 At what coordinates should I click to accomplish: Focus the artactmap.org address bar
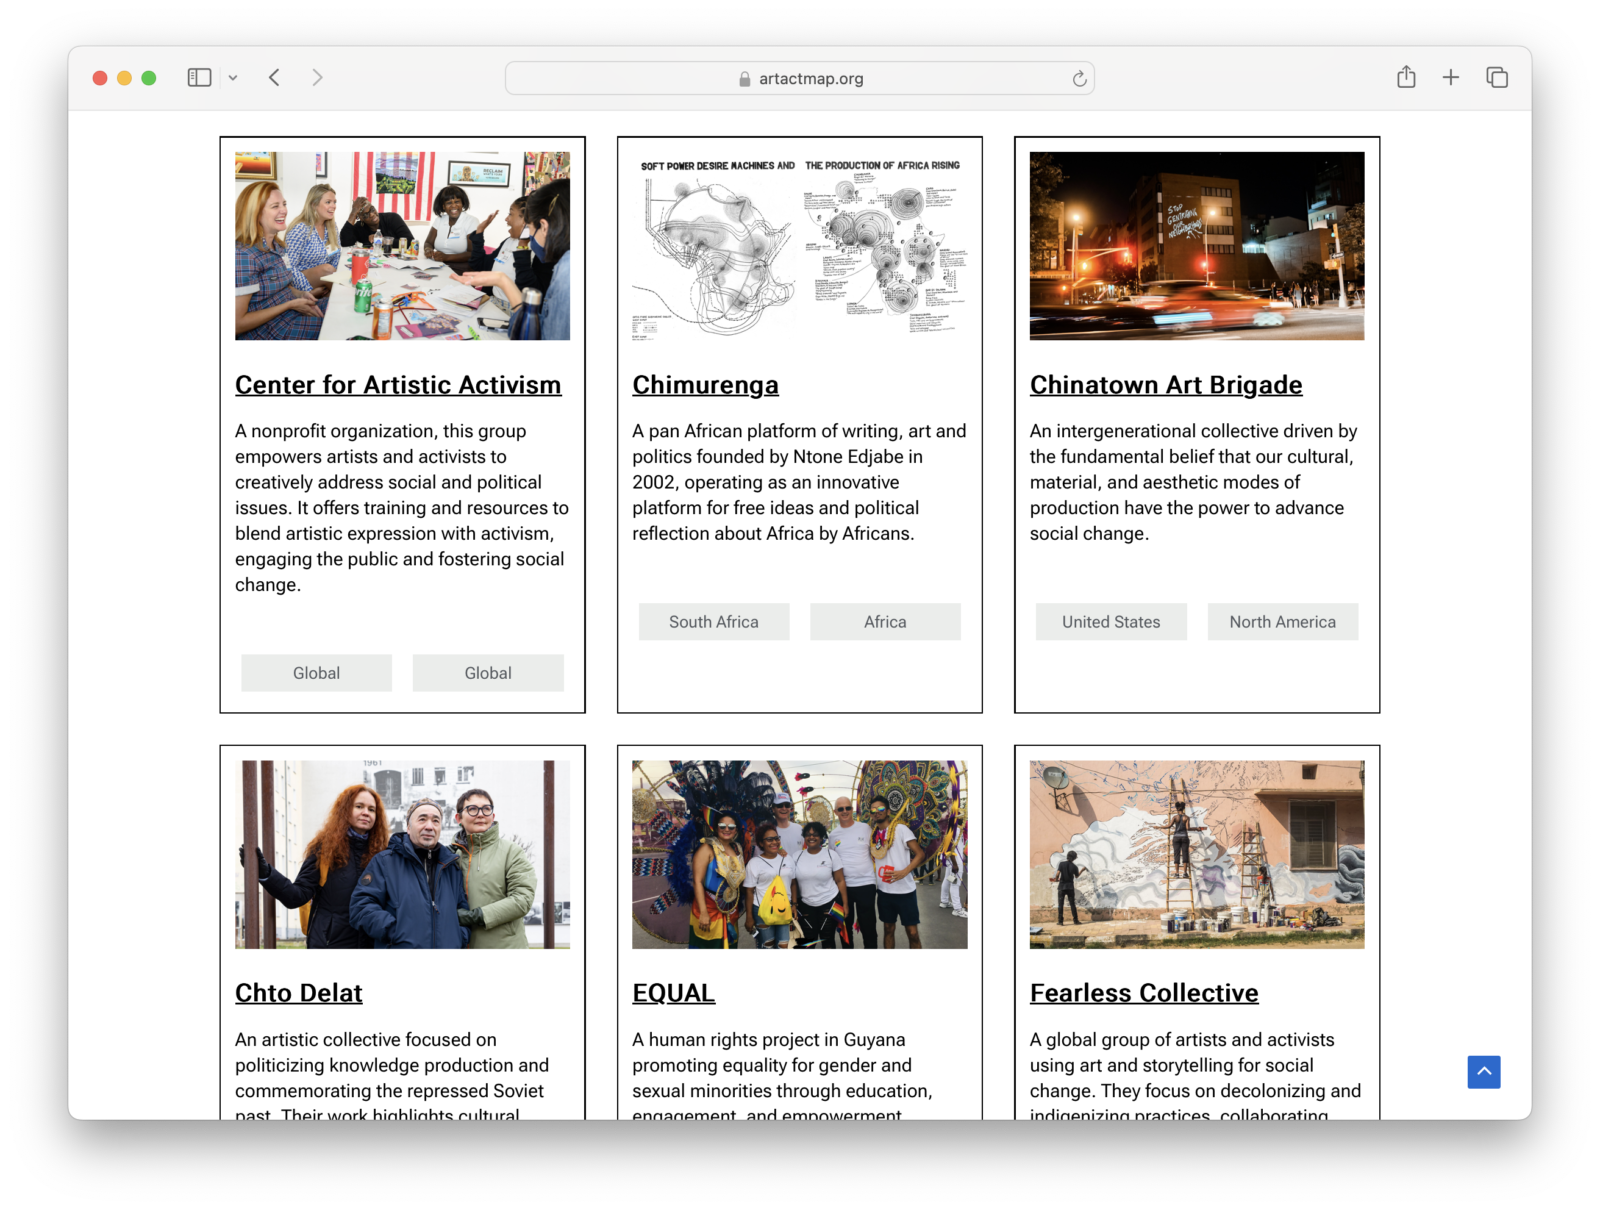tap(800, 79)
